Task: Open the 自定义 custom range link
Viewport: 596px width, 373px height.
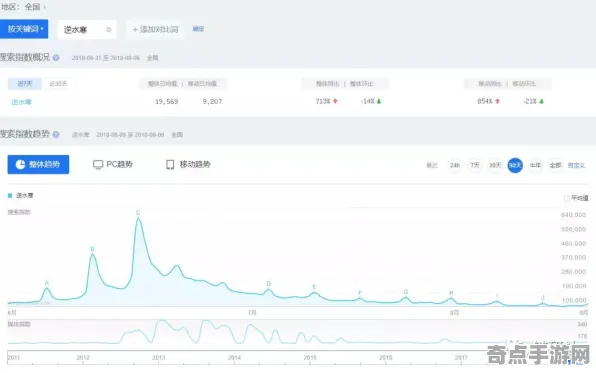Action: click(x=576, y=165)
